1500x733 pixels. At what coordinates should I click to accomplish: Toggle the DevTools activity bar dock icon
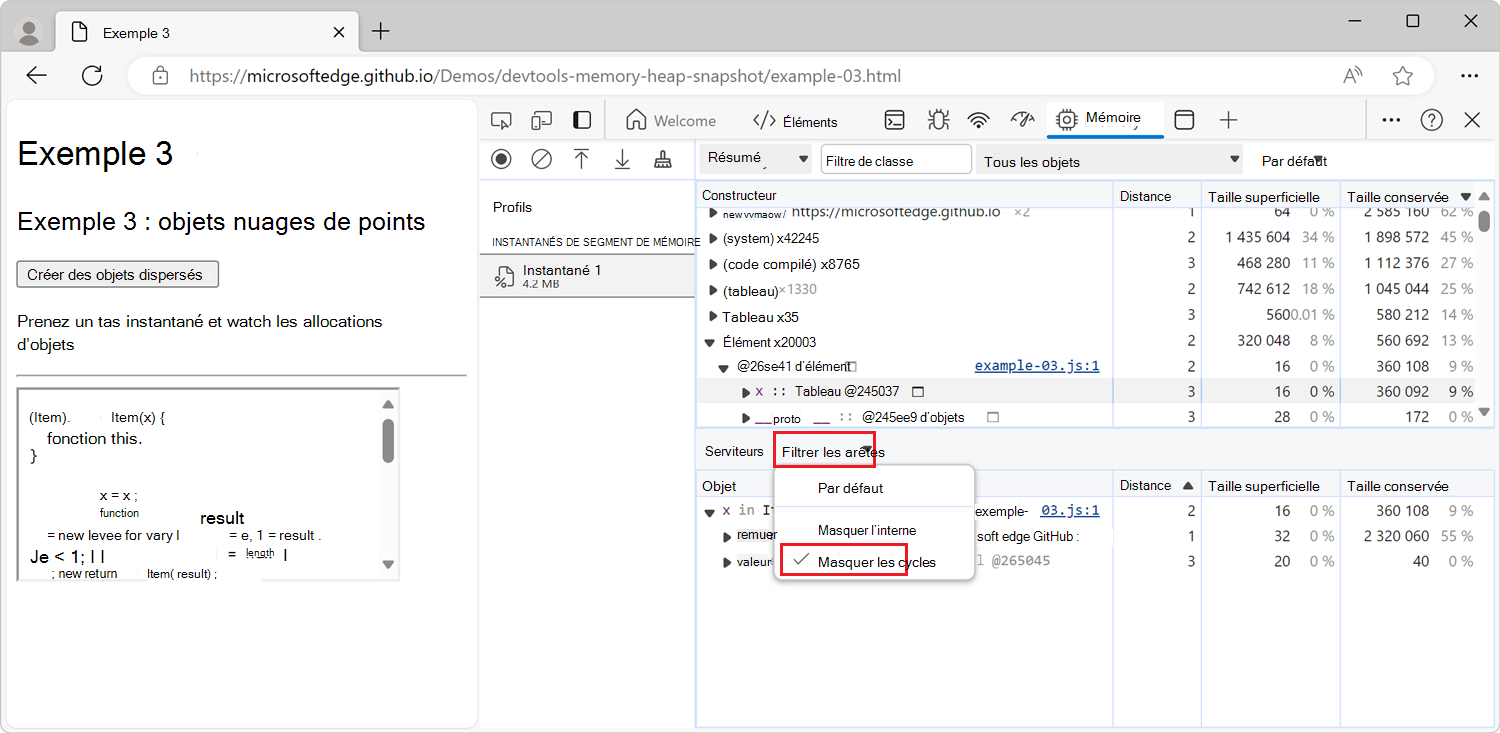click(x=581, y=121)
